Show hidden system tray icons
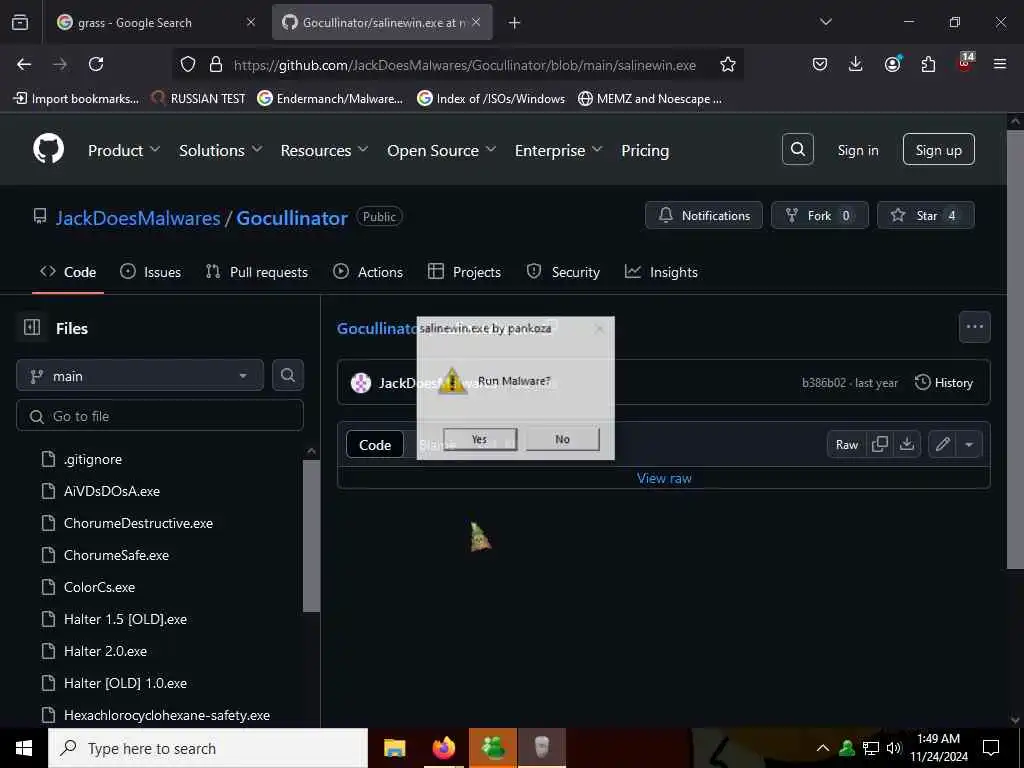The height and width of the screenshot is (768, 1024). click(823, 748)
